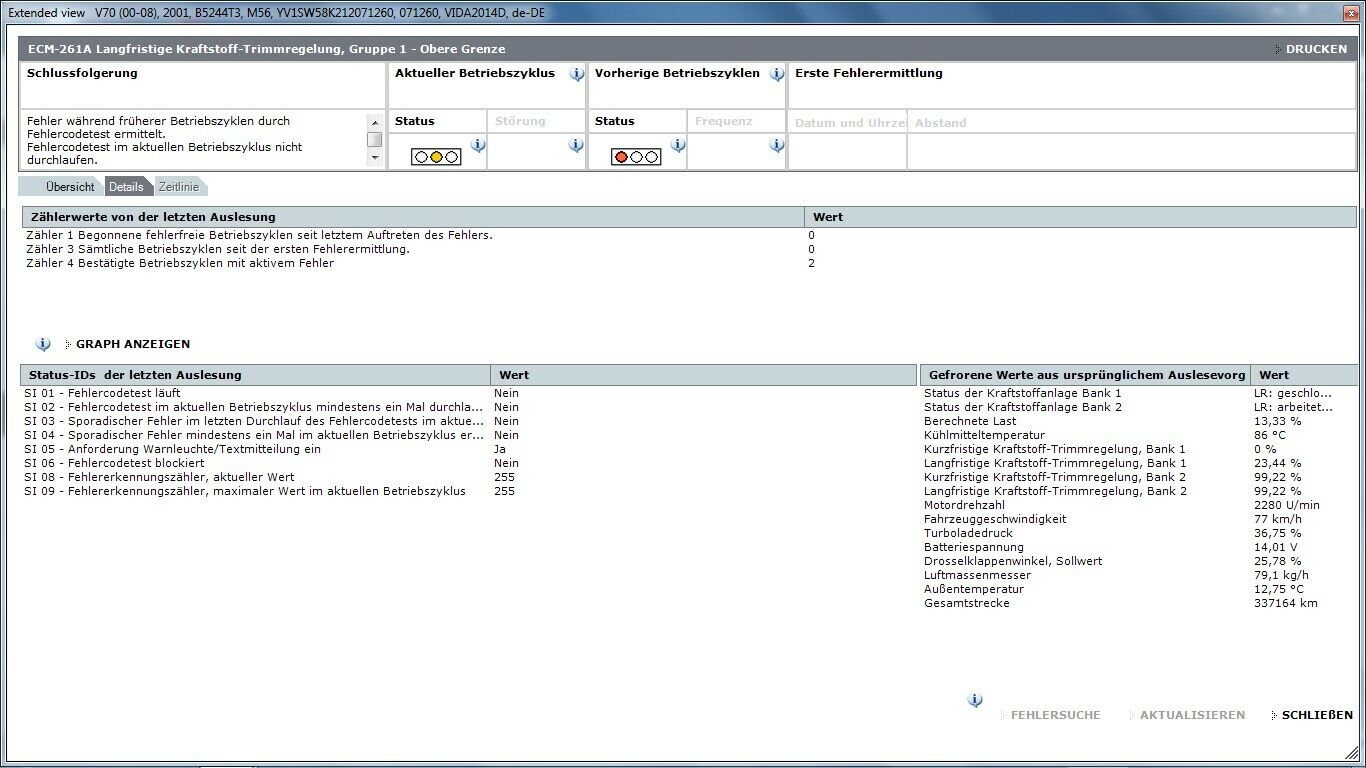Click info icon above the Fehlersuche button

pos(975,700)
